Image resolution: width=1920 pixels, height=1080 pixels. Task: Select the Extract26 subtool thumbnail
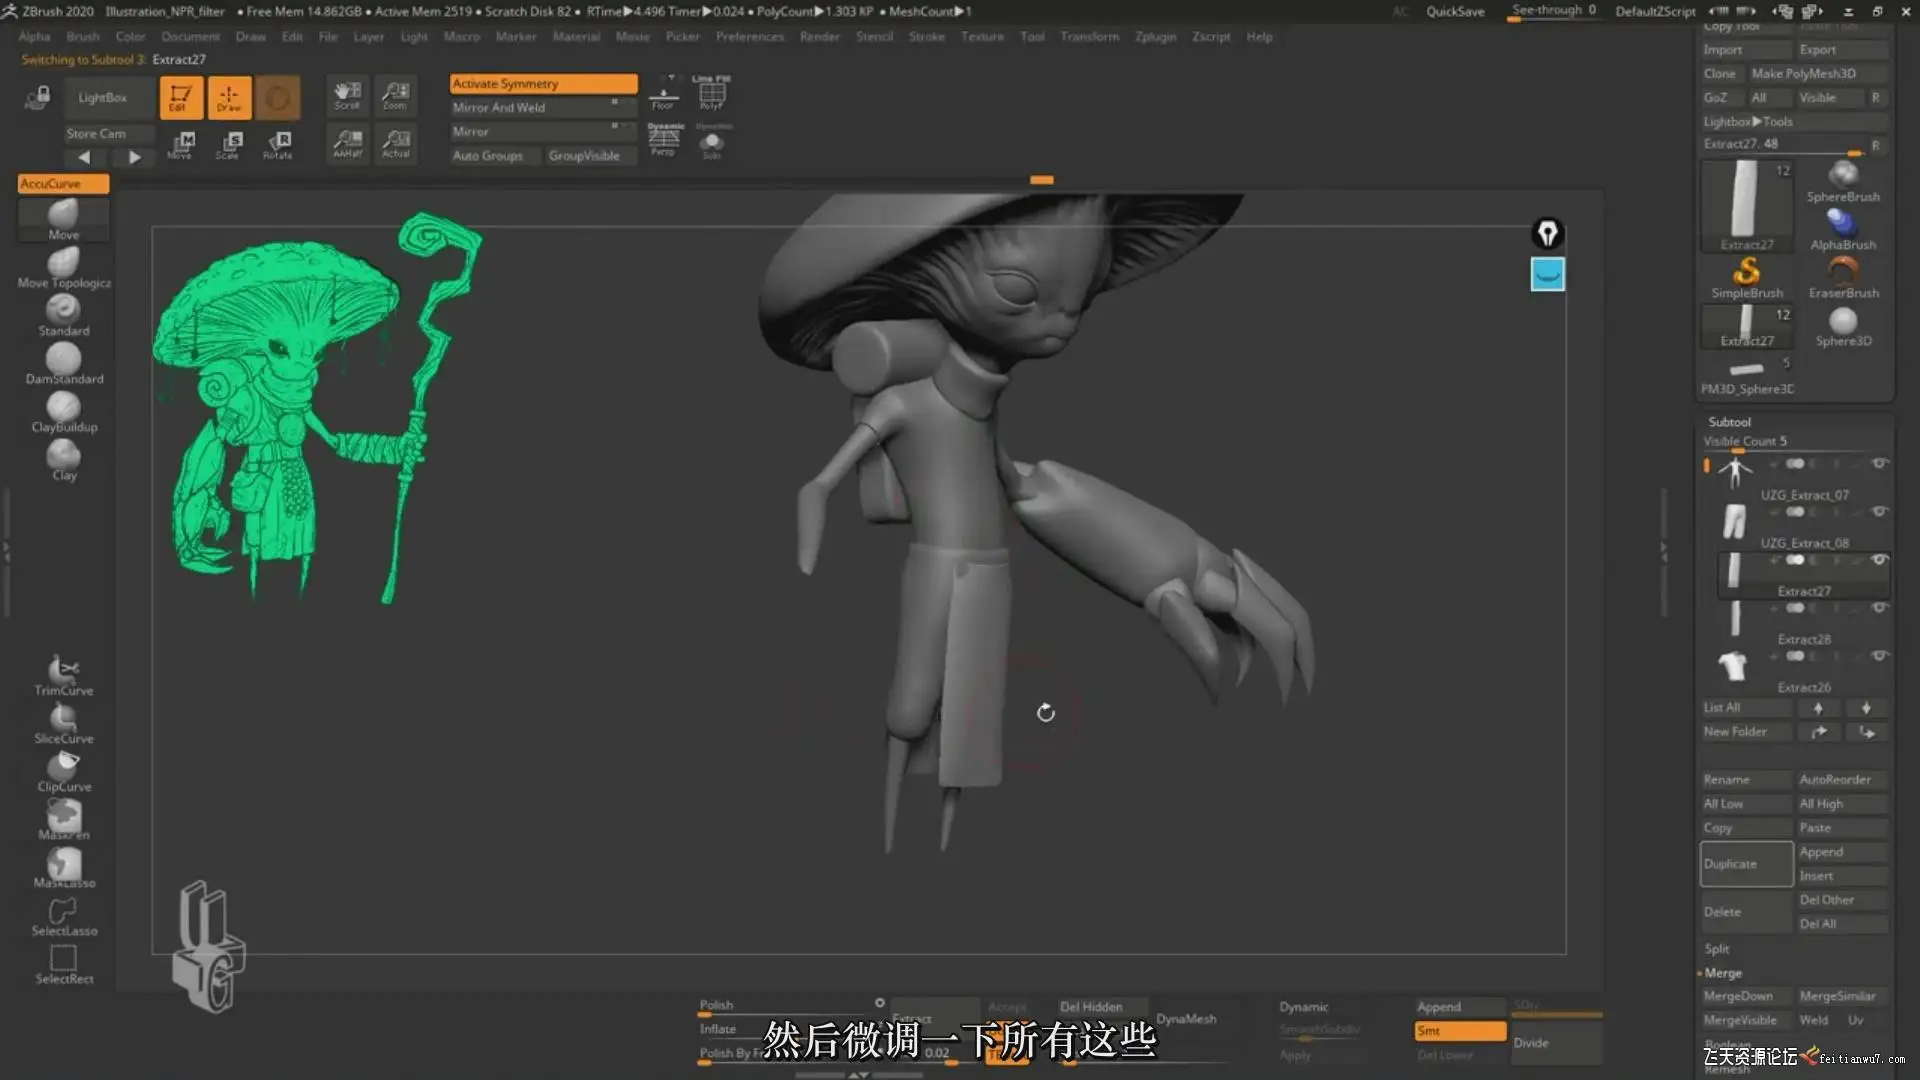tap(1733, 666)
